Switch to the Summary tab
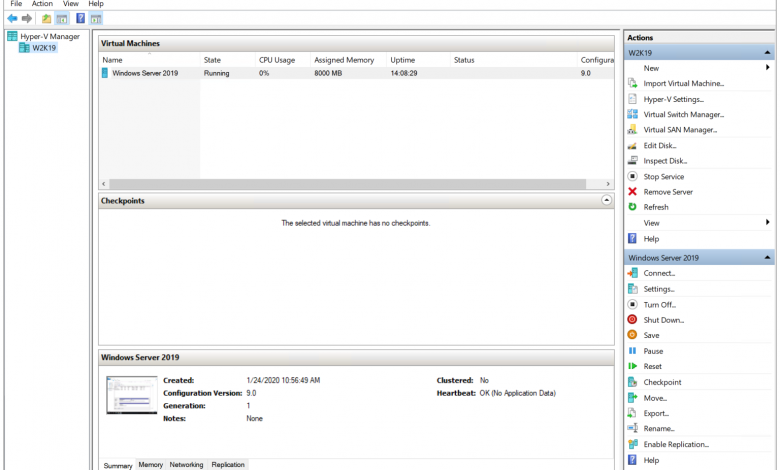 click(118, 466)
